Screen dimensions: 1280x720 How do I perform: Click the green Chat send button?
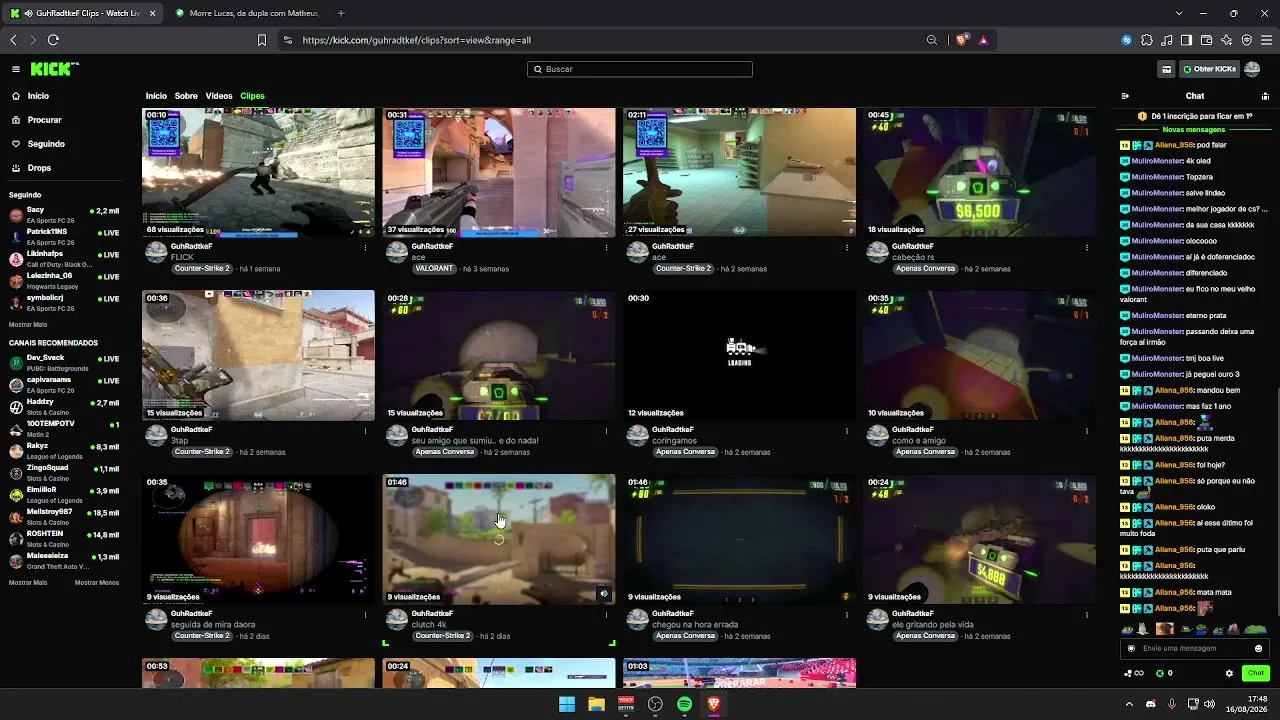[1256, 673]
